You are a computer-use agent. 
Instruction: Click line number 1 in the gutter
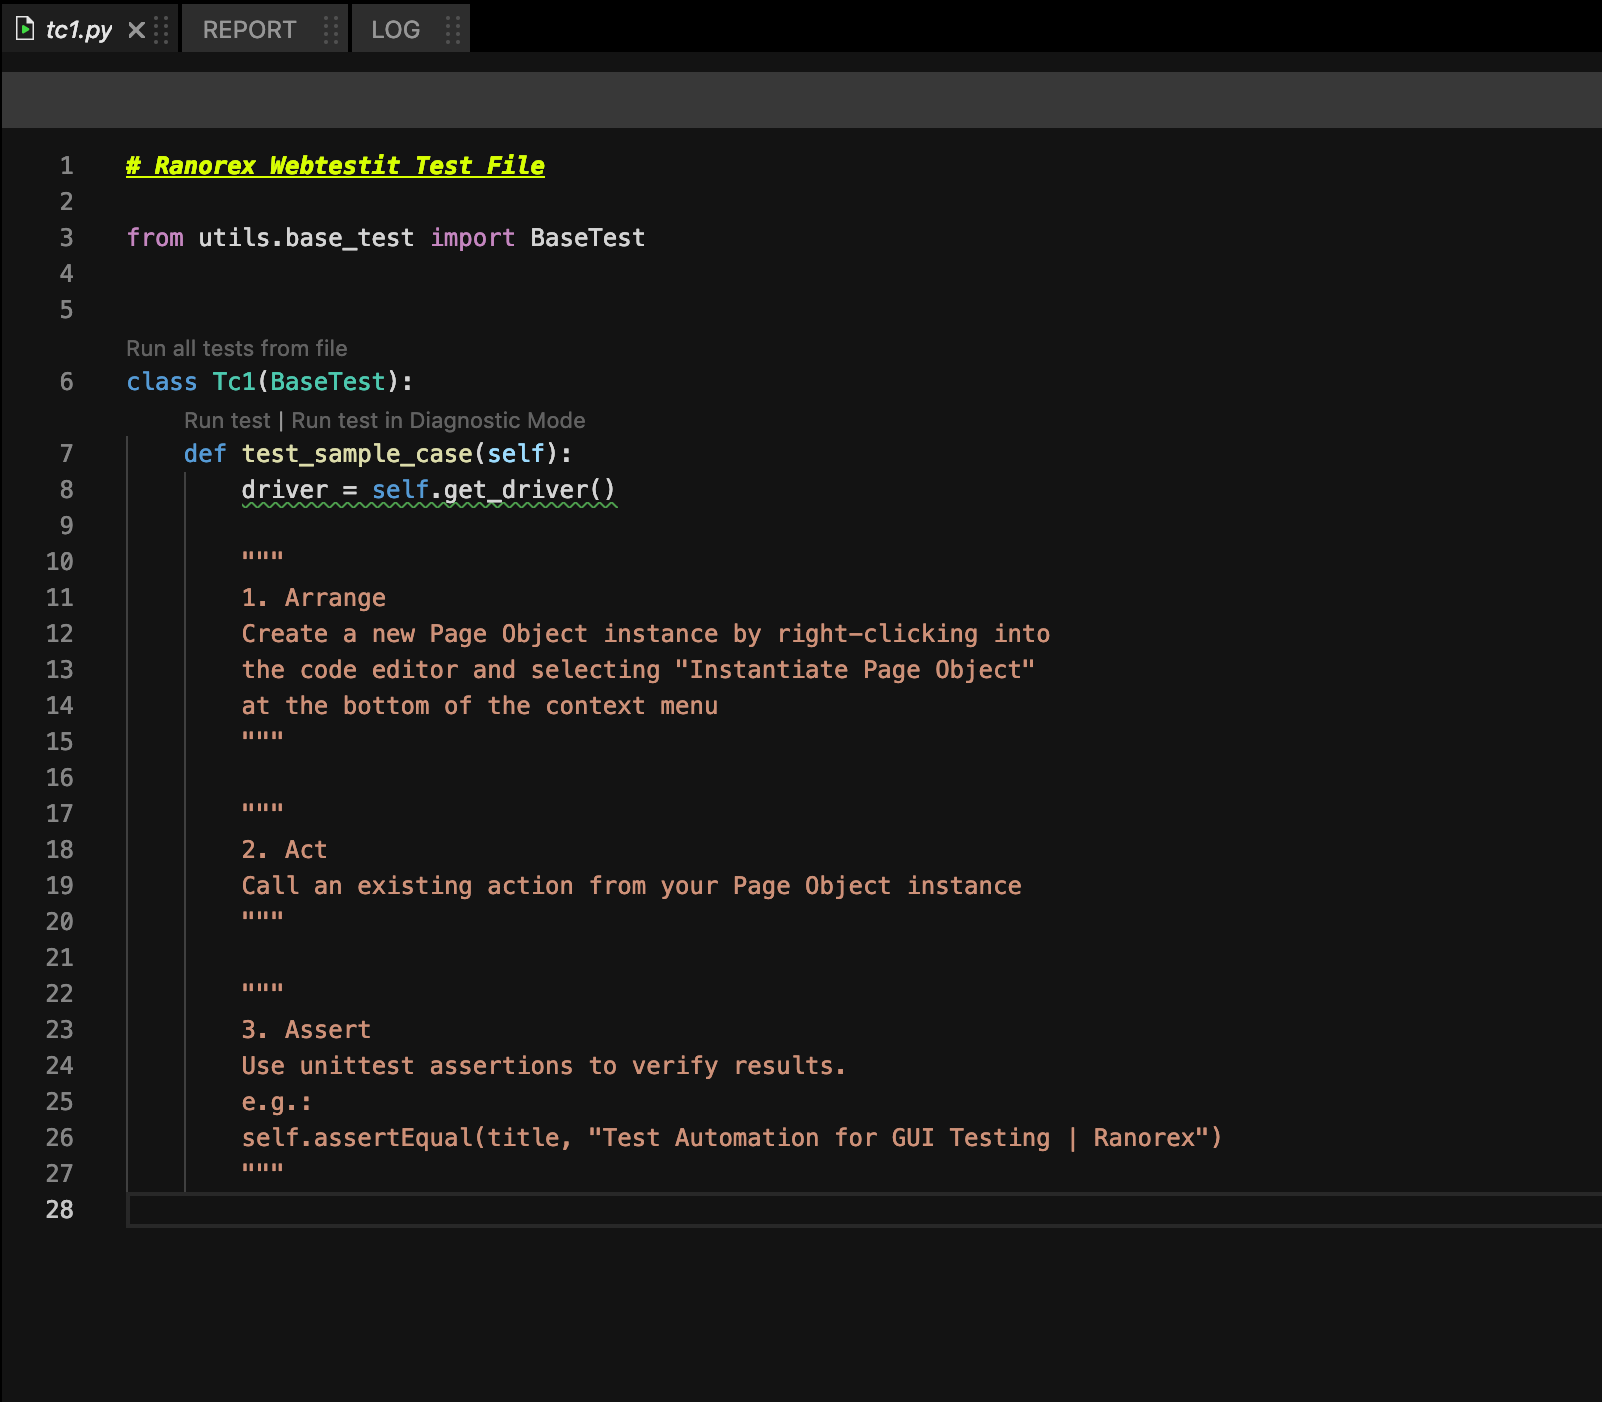[x=66, y=165]
